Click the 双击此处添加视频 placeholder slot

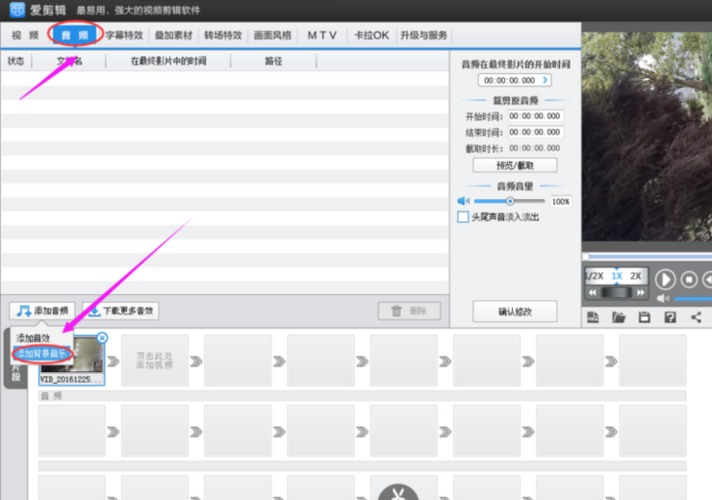click(155, 361)
